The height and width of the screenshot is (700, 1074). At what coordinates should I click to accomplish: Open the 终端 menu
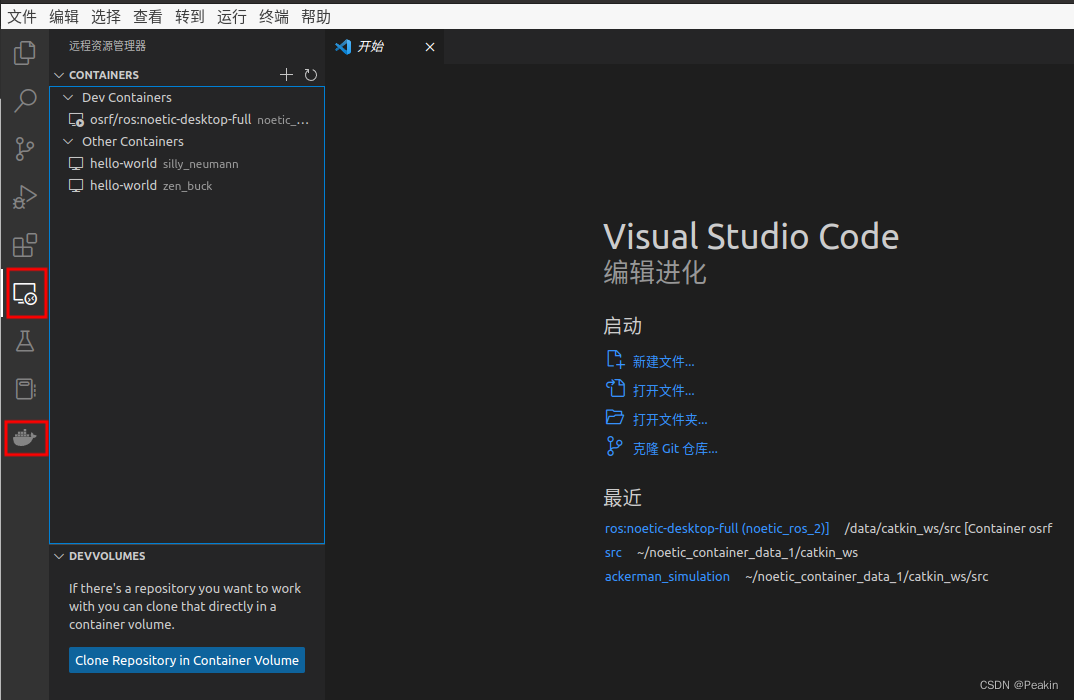(x=273, y=16)
